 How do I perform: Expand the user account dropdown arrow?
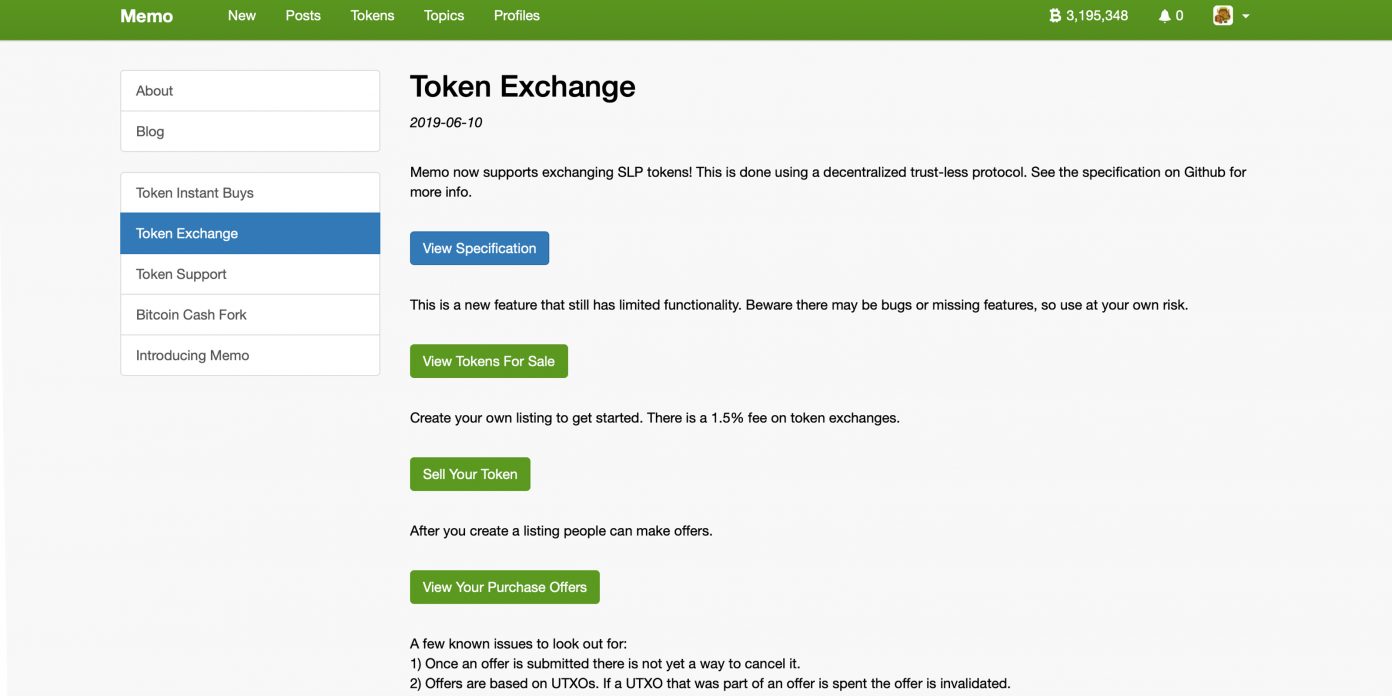pyautogui.click(x=1246, y=16)
